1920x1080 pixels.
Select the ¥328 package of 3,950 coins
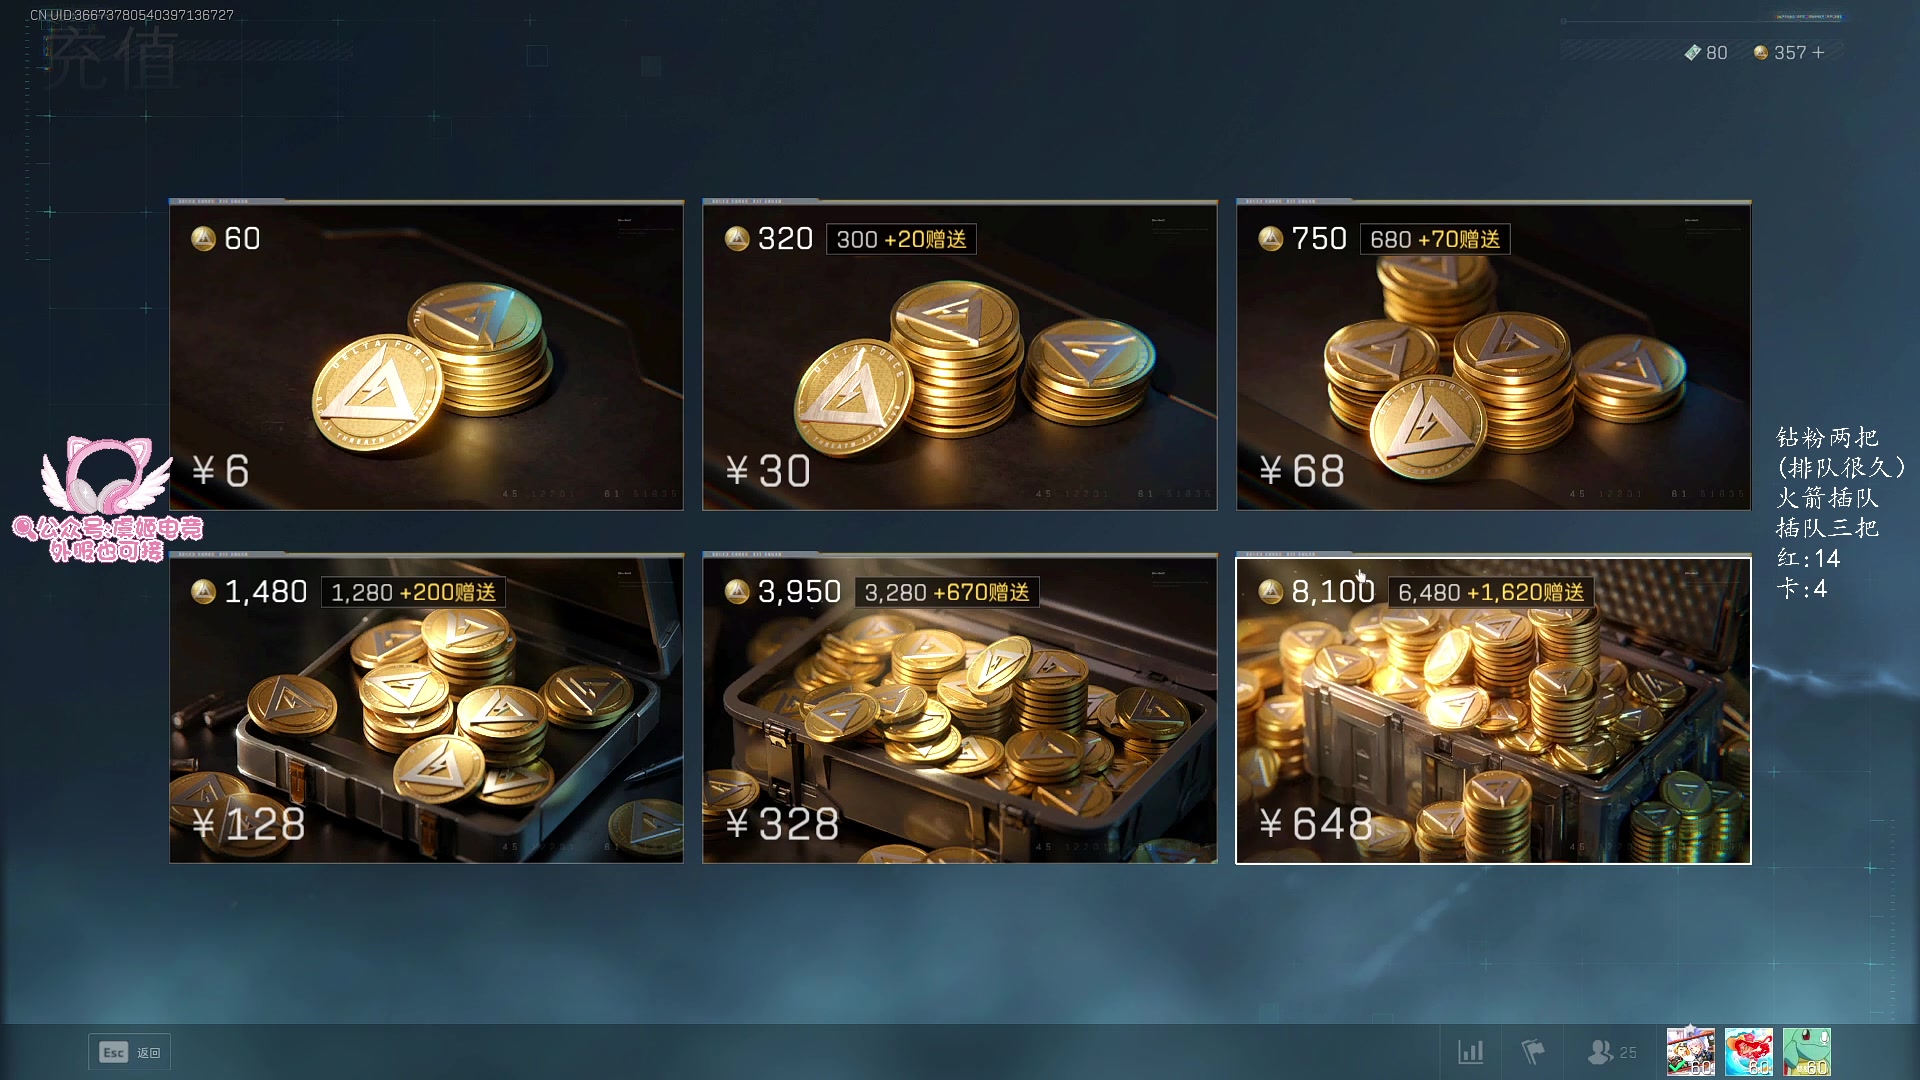(x=960, y=708)
